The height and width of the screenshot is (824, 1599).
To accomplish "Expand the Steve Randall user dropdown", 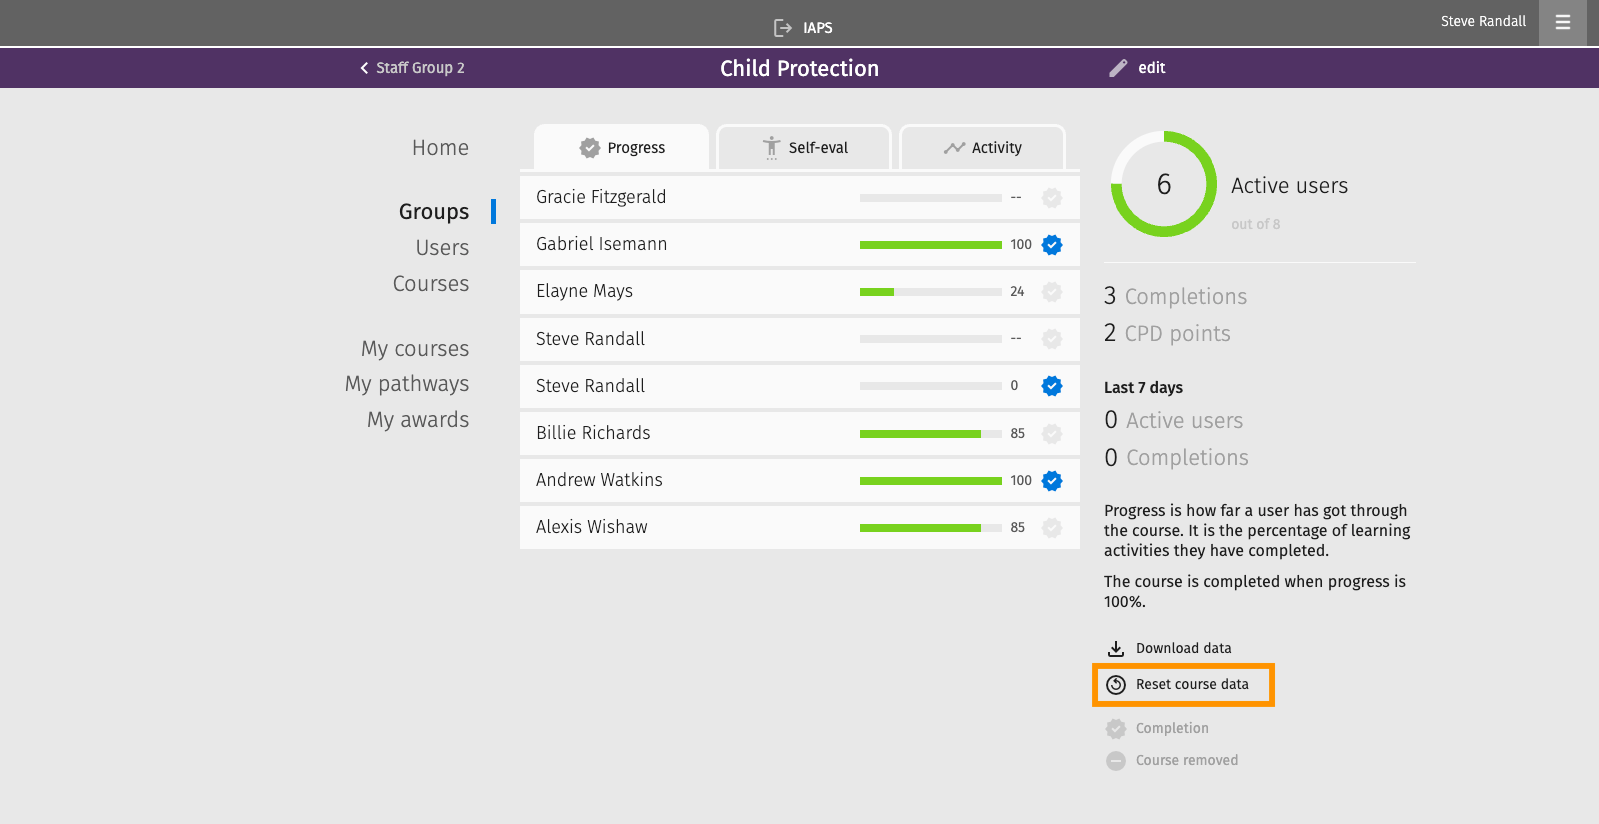I will [1483, 21].
